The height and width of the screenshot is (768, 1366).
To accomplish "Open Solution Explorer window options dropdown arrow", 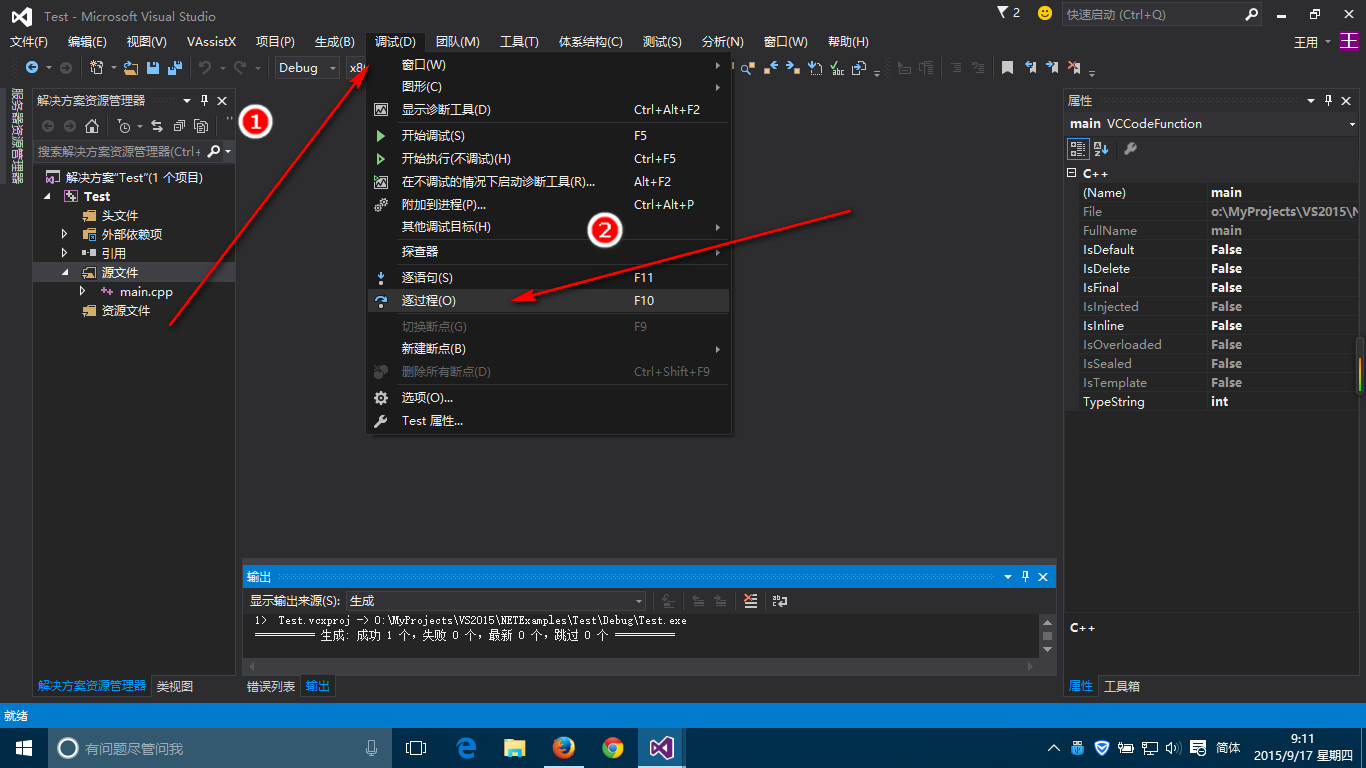I will (x=187, y=100).
